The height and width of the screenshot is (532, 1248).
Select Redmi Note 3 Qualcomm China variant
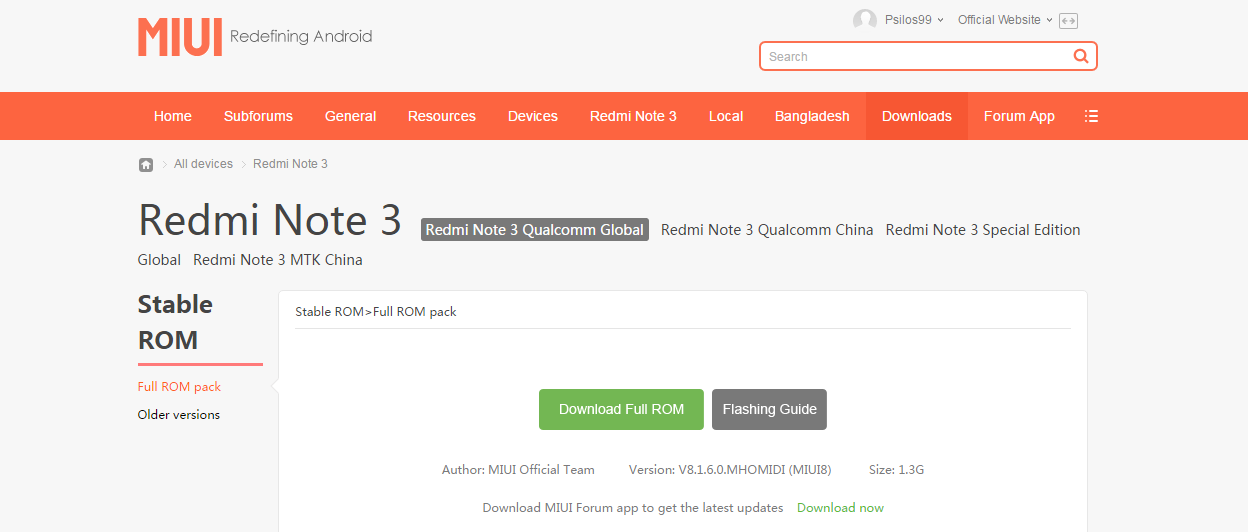tap(767, 230)
